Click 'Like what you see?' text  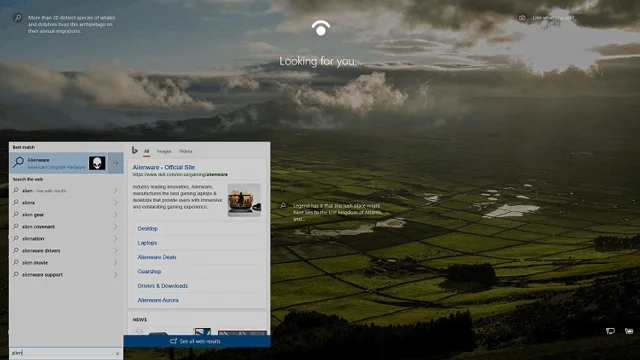pyautogui.click(x=553, y=18)
